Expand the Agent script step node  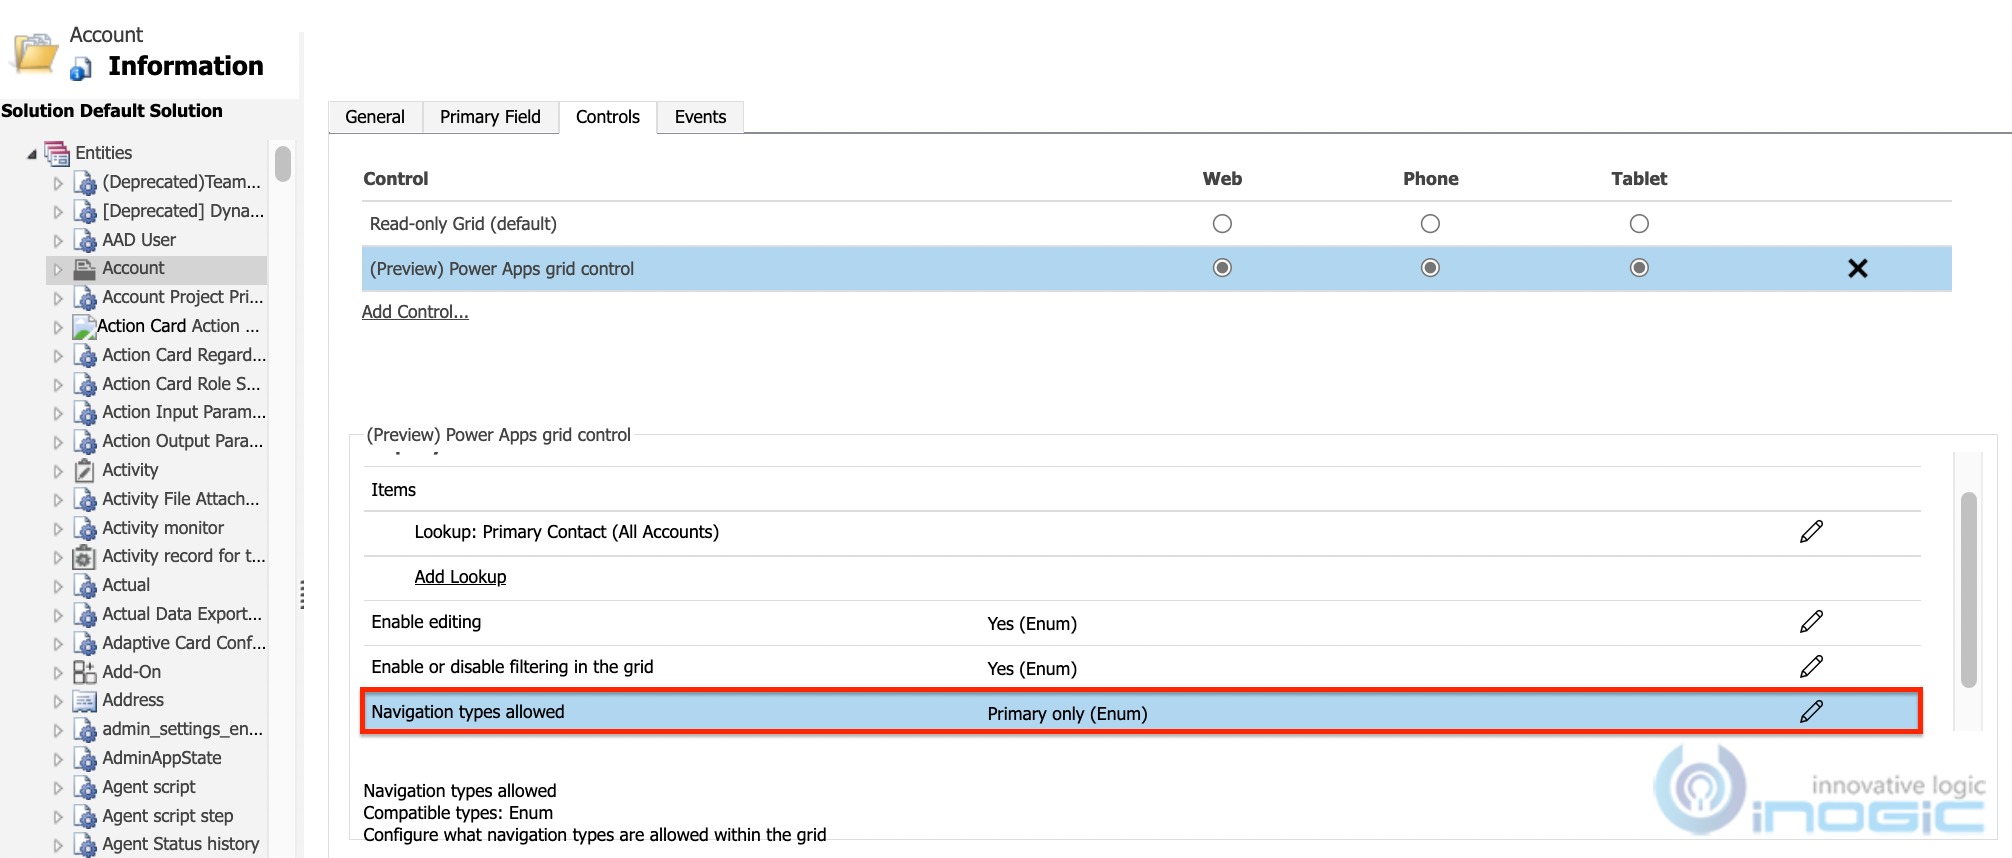point(58,817)
